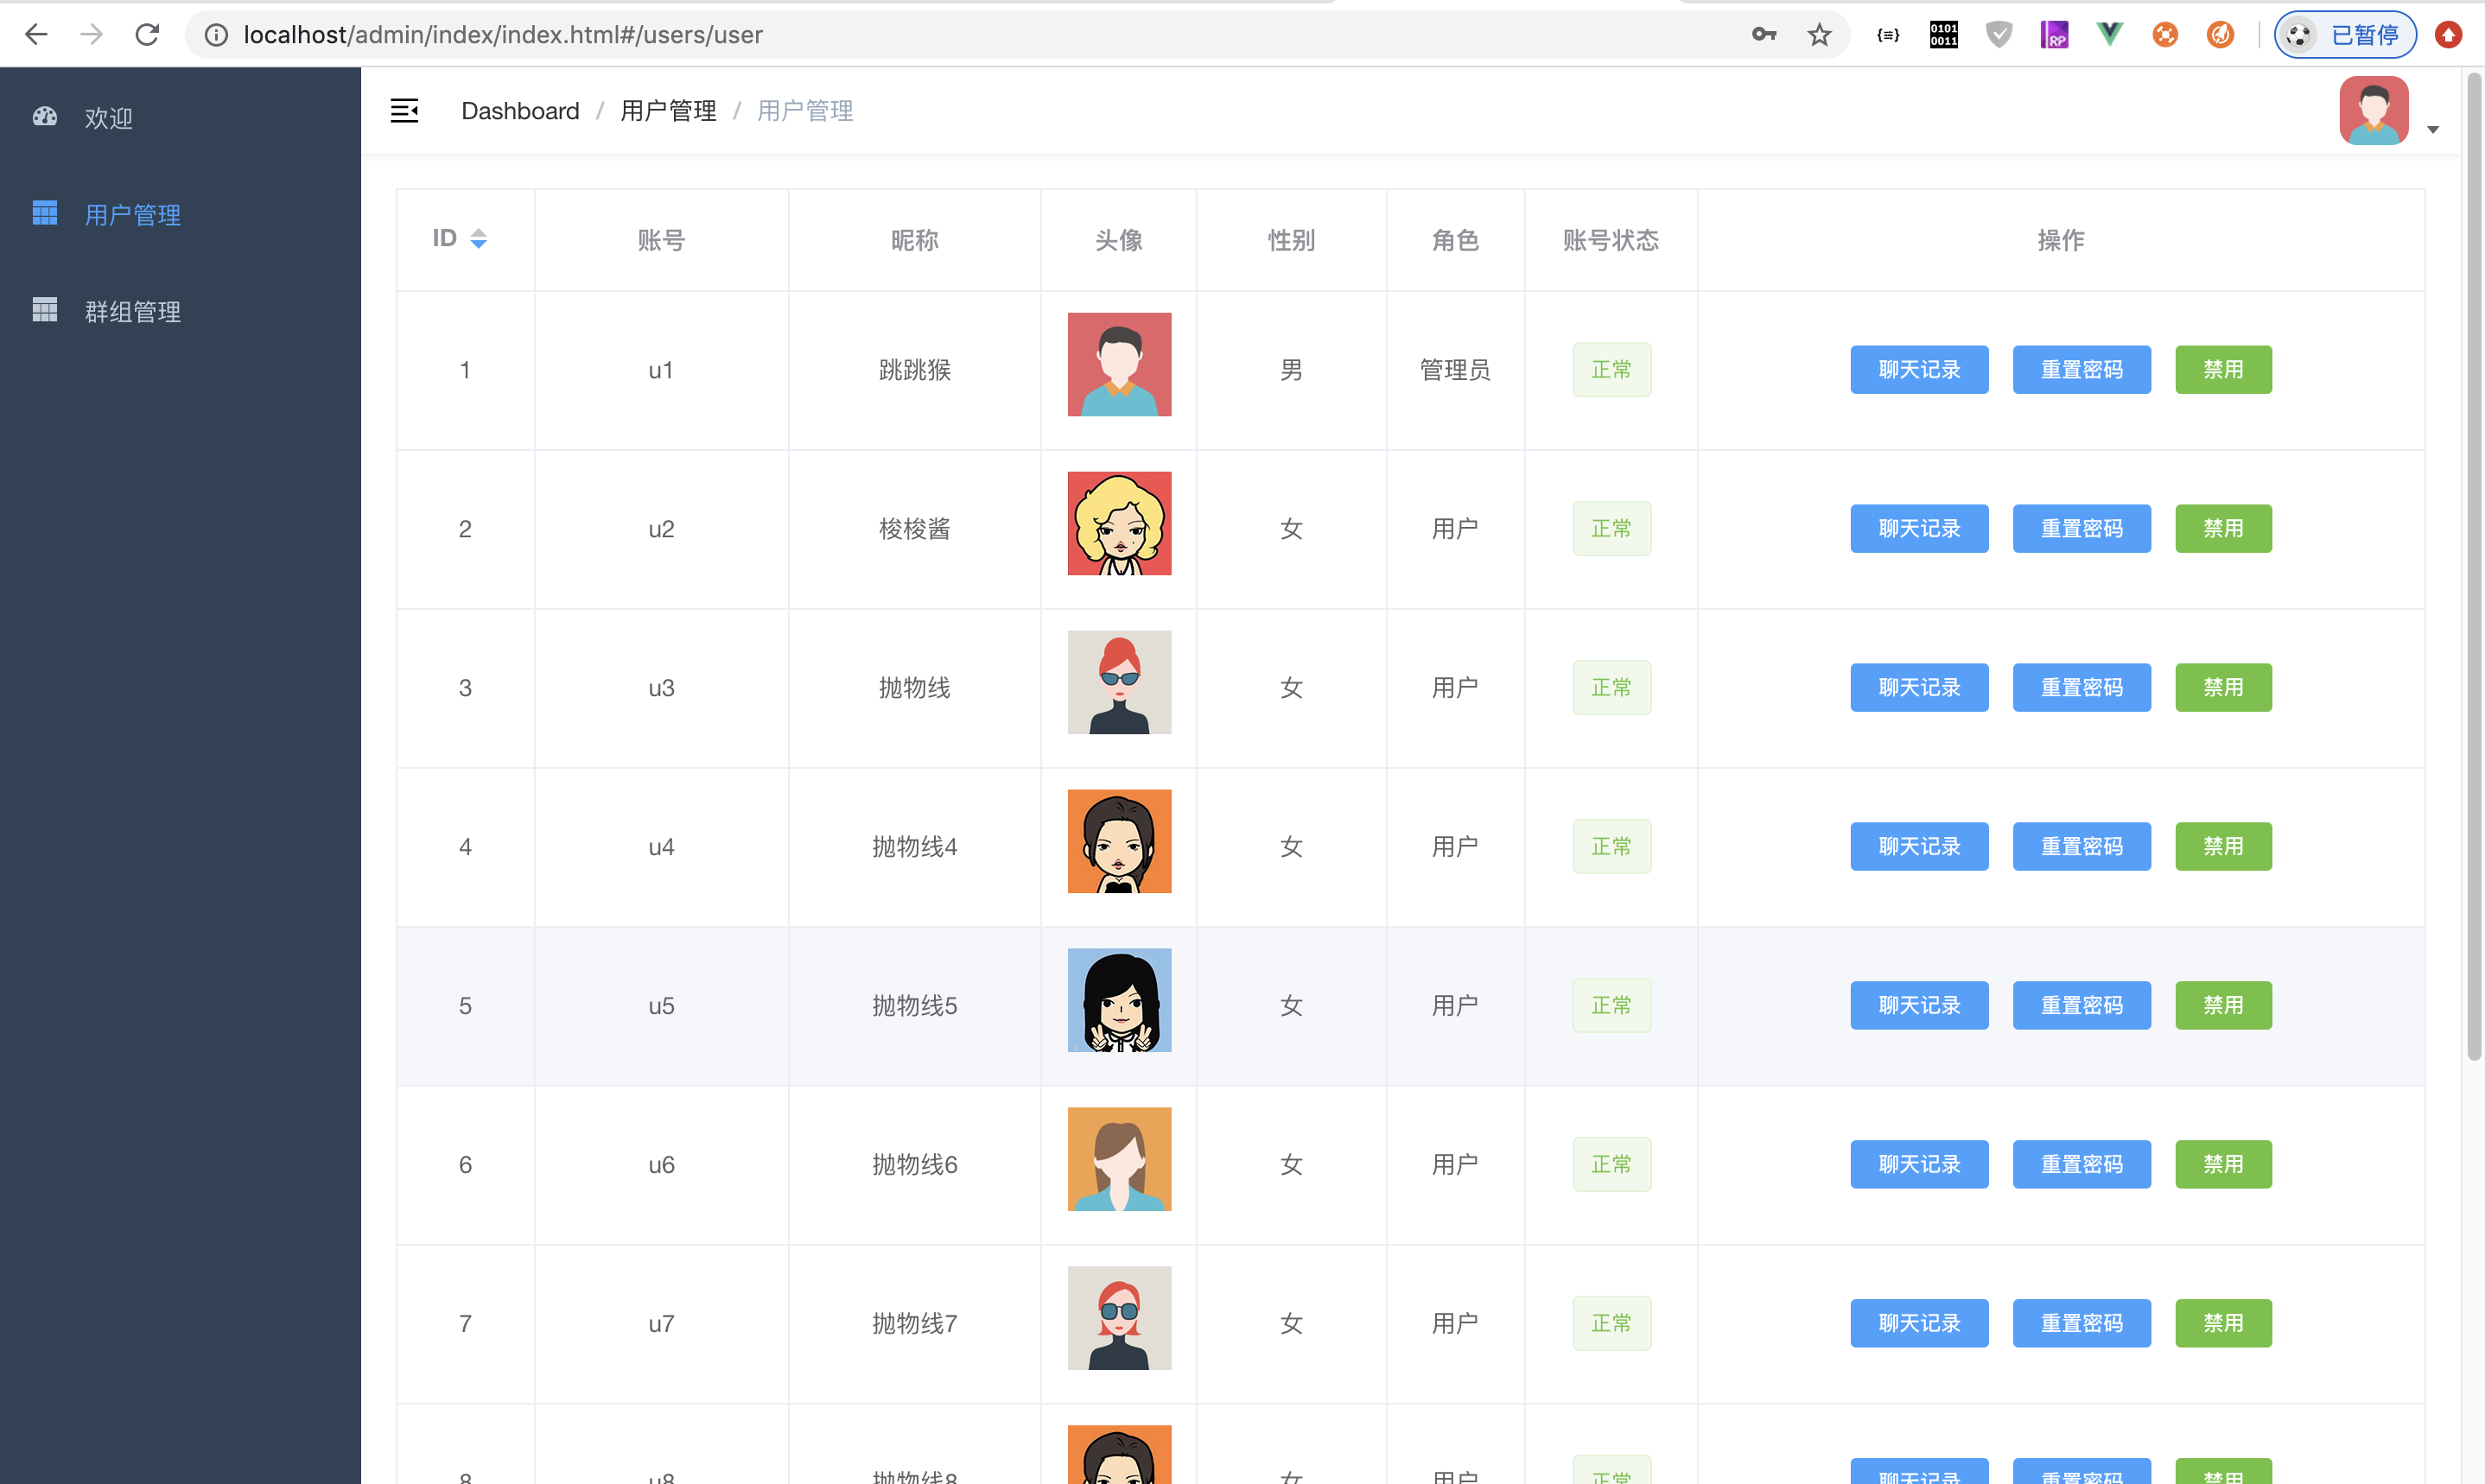Image resolution: width=2485 pixels, height=1484 pixels.
Task: Bookmark this page with the star icon
Action: coord(1819,35)
